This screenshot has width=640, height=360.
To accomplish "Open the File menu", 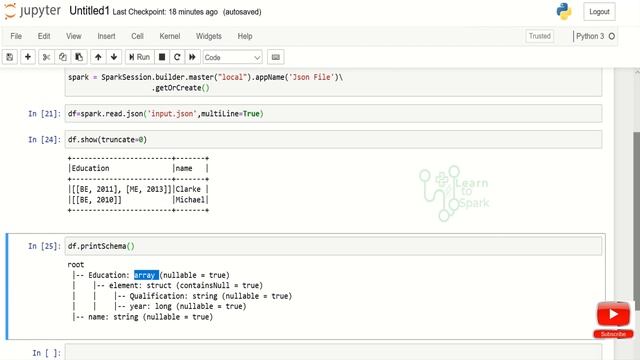I will tap(16, 36).
